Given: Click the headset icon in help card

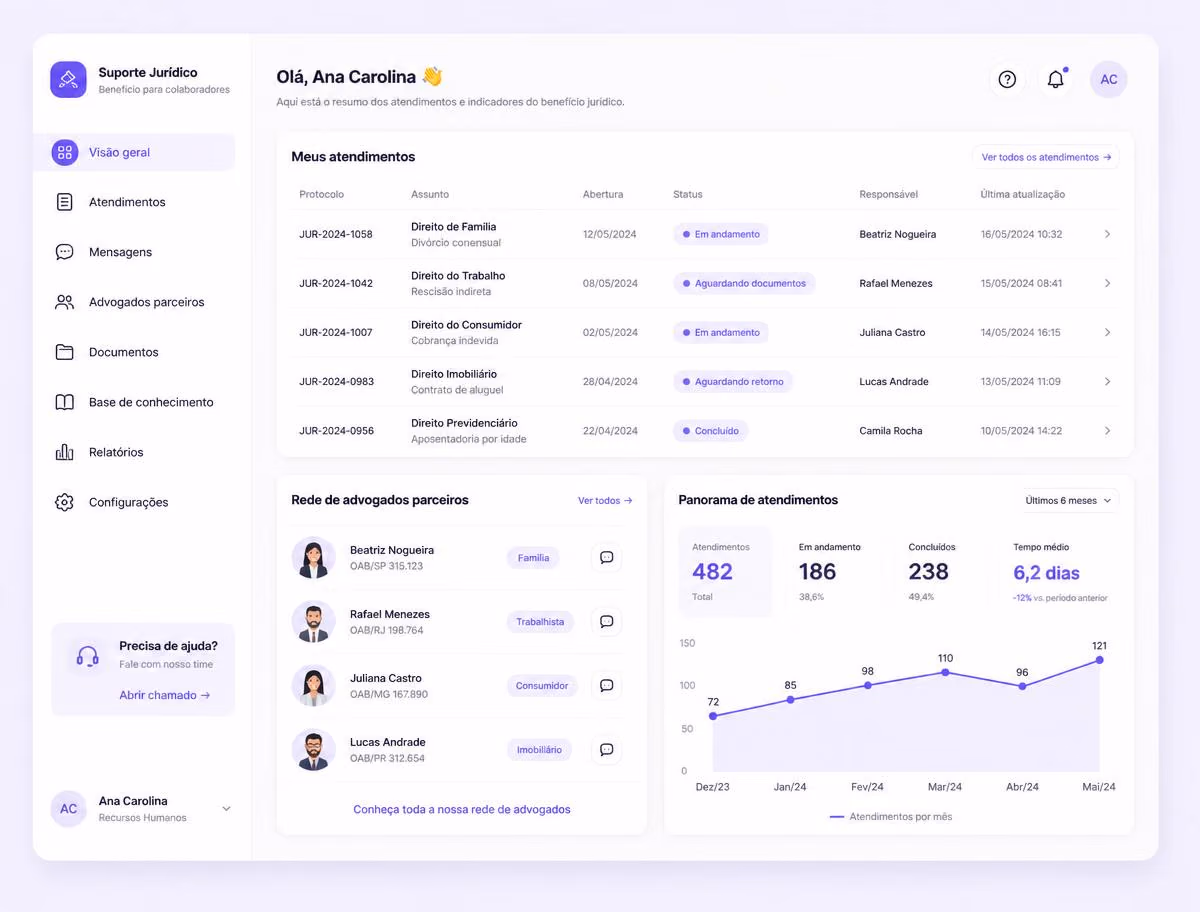Looking at the screenshot, I should click(88, 656).
